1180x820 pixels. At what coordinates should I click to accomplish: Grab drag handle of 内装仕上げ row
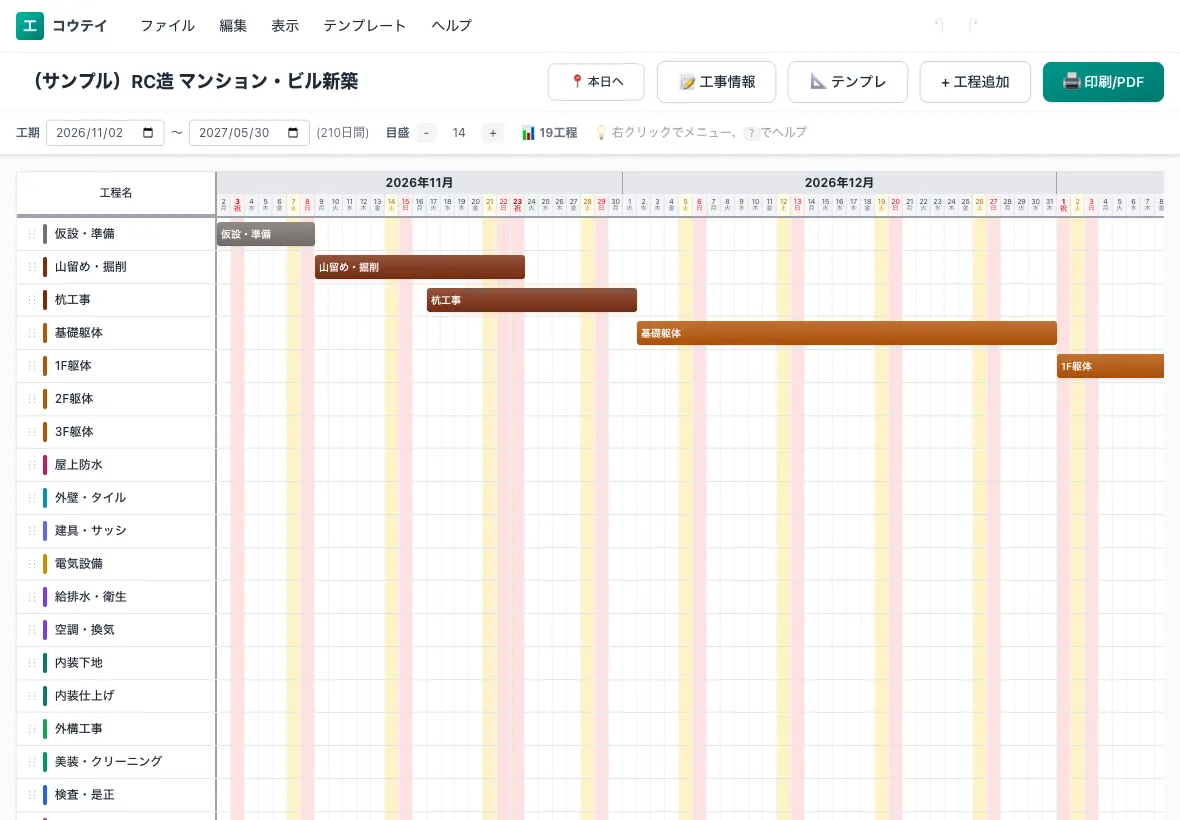click(x=32, y=696)
